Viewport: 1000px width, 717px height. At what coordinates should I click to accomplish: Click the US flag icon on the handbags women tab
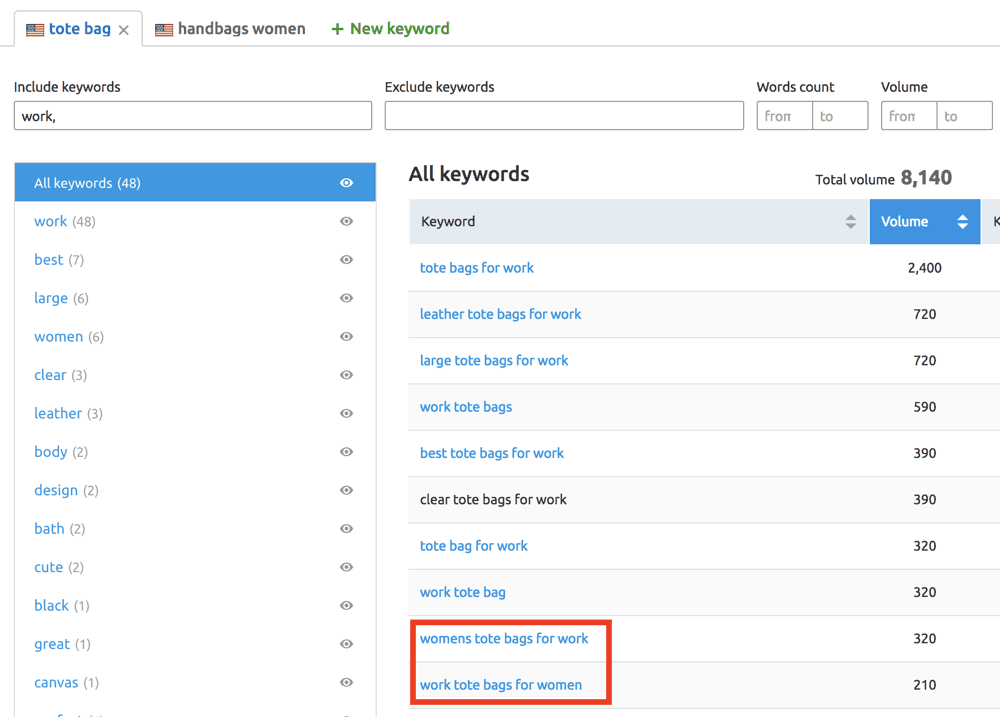tap(162, 29)
